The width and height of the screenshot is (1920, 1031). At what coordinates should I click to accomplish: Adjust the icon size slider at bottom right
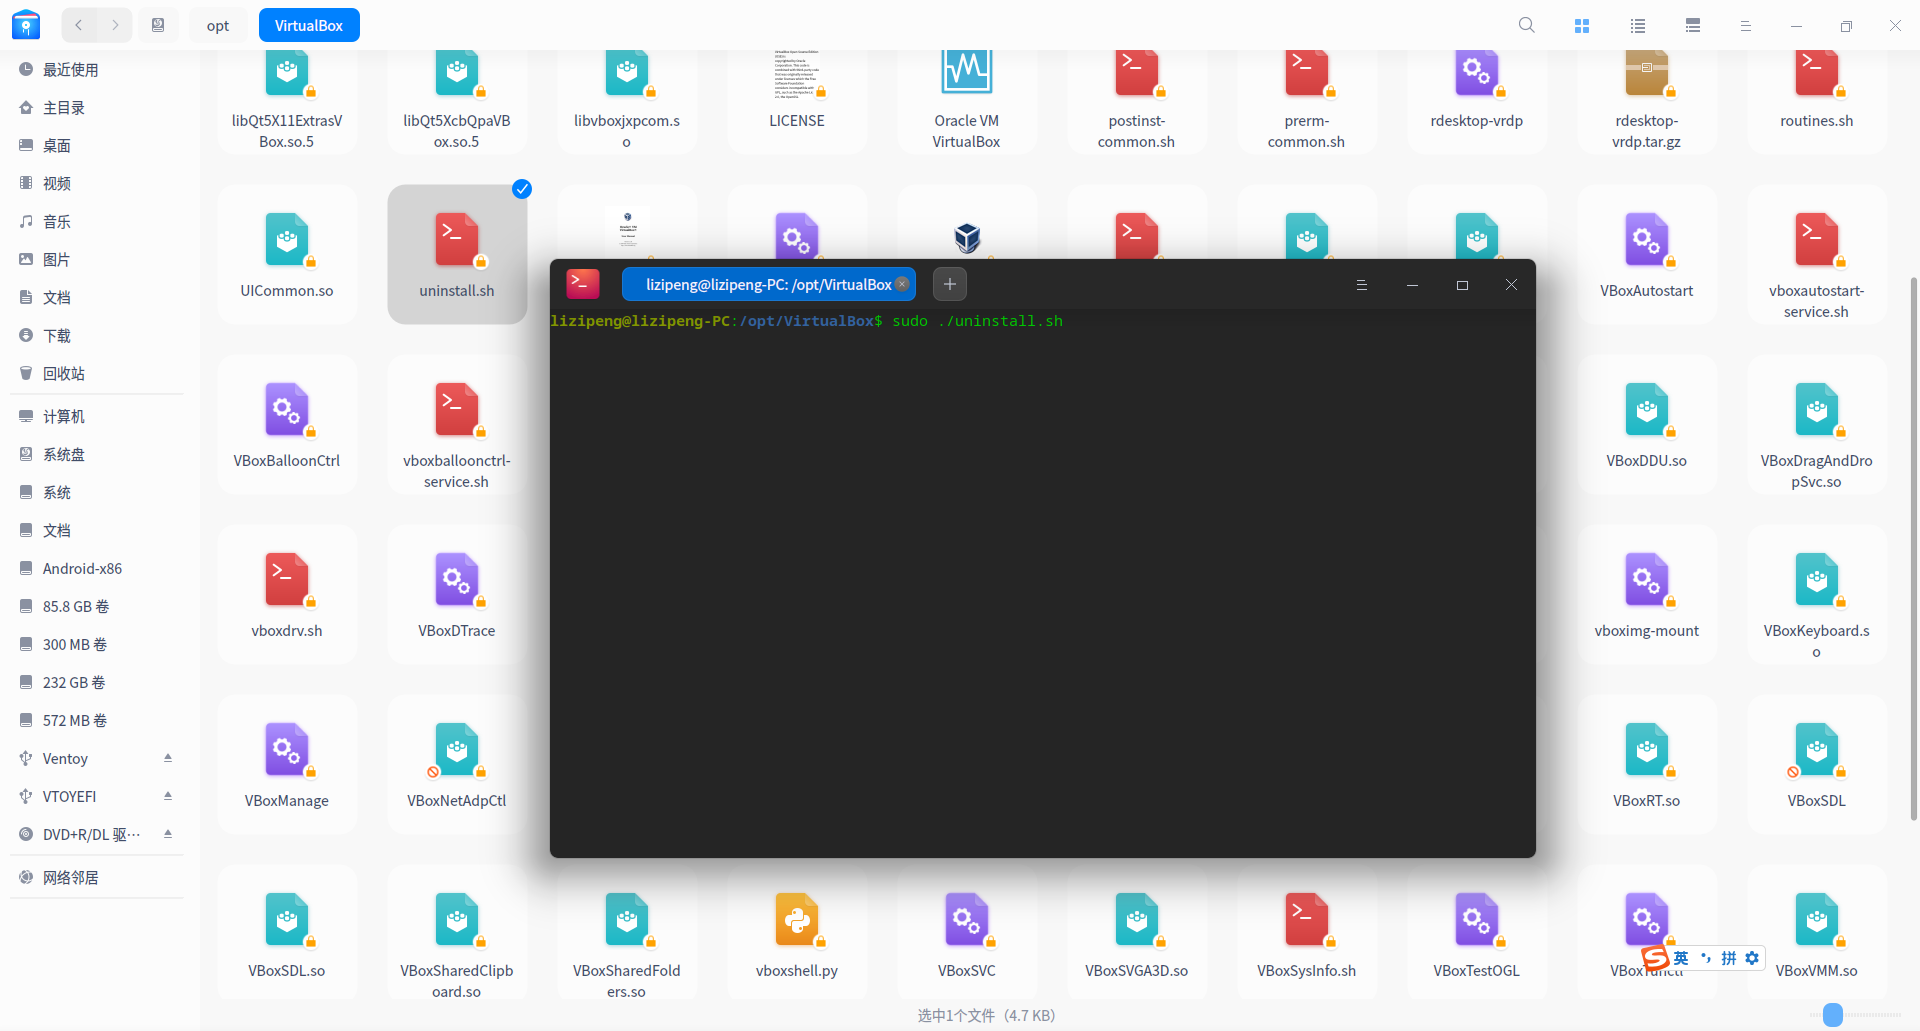click(1834, 1014)
